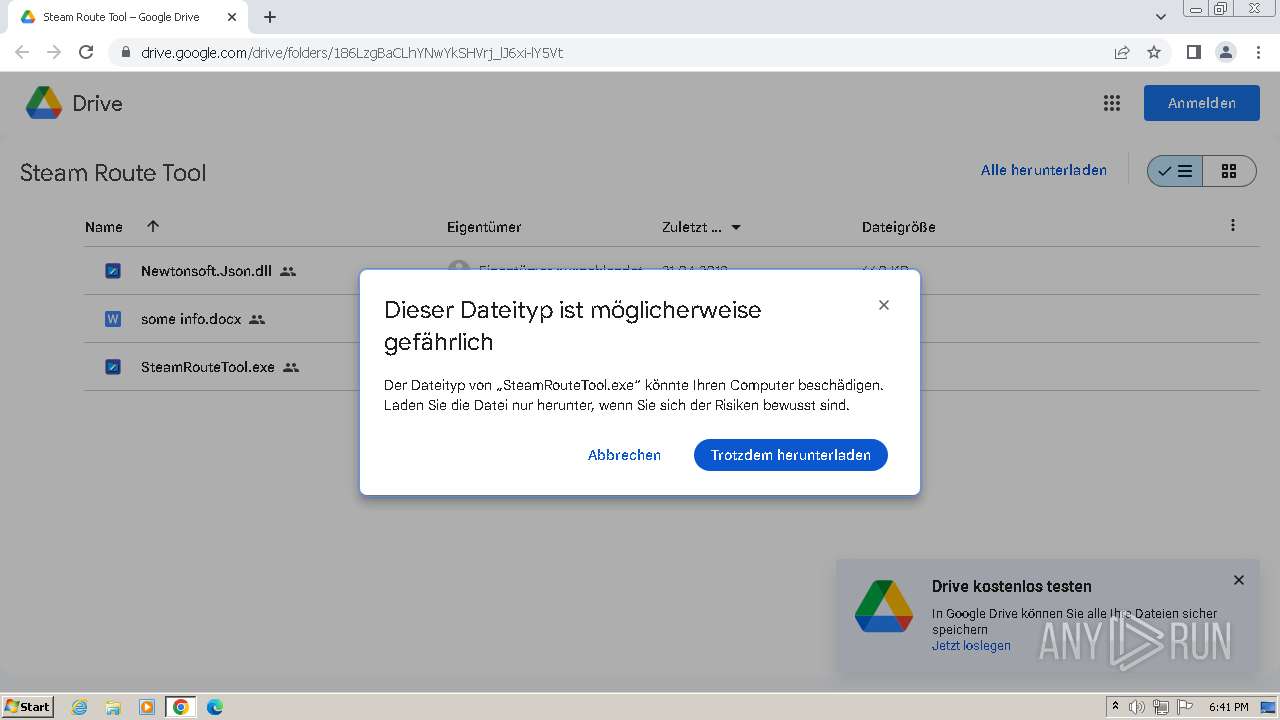Click the volume speaker tray icon
This screenshot has height=720, width=1280.
[1137, 707]
